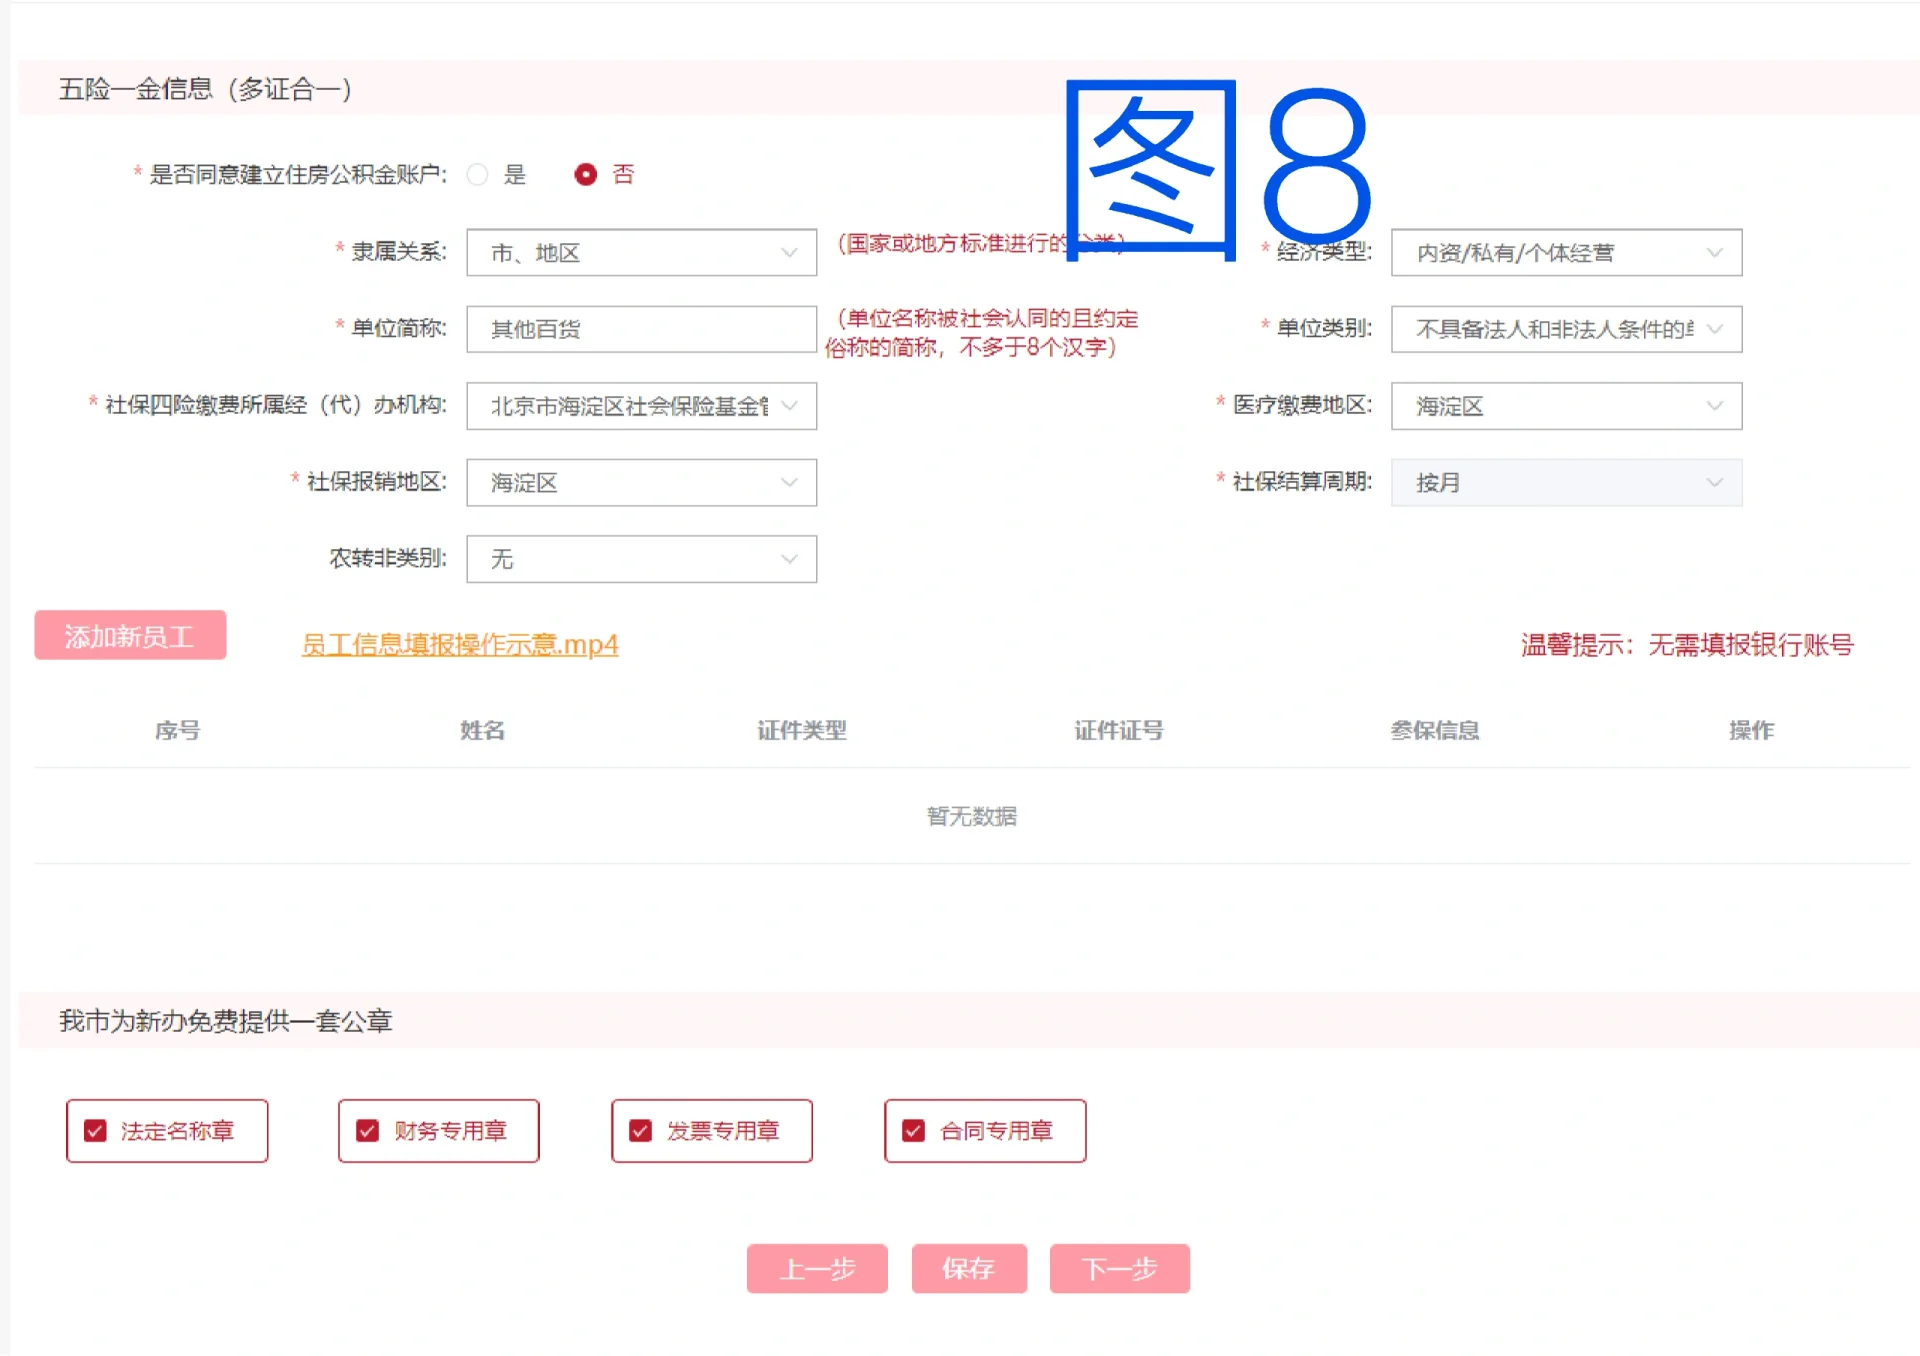1920x1356 pixels.
Task: Open 员工信息填报操作示意.mp4 link
Action: point(460,645)
